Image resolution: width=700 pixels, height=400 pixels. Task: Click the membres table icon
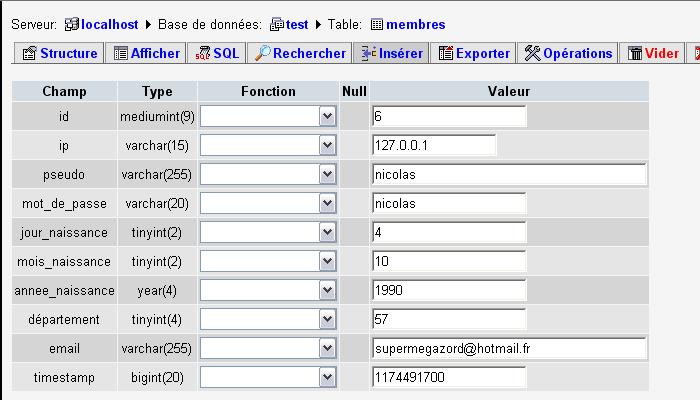coord(377,24)
